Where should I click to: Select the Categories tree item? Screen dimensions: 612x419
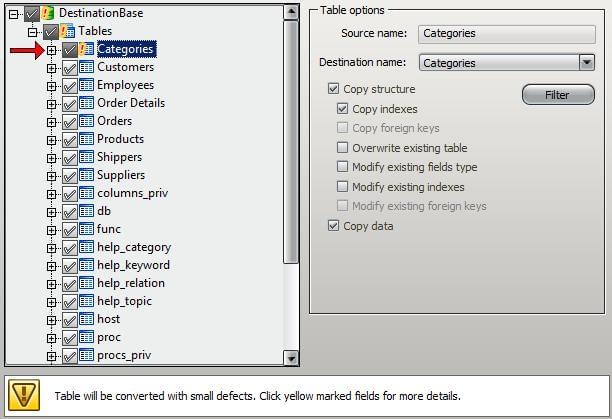(x=127, y=49)
